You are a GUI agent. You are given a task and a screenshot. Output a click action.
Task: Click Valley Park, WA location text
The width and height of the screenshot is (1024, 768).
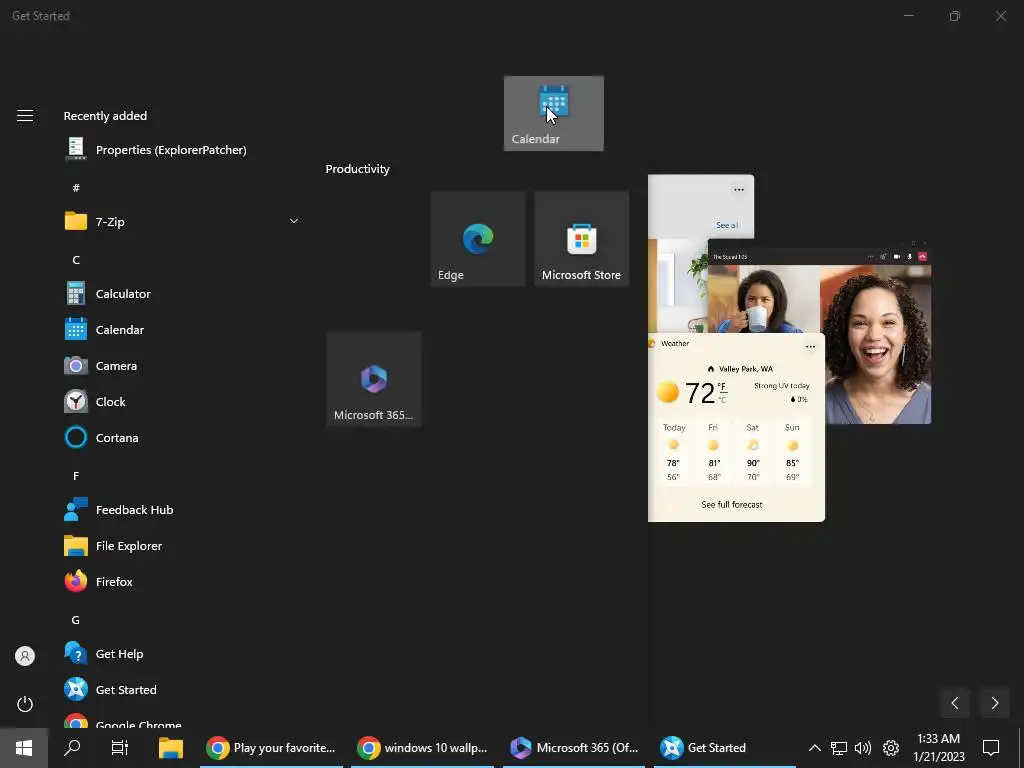point(745,369)
